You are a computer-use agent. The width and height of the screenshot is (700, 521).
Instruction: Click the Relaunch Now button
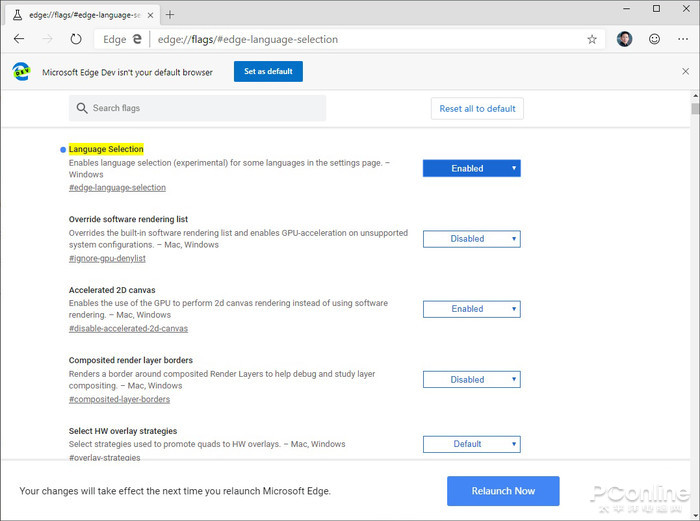(503, 491)
